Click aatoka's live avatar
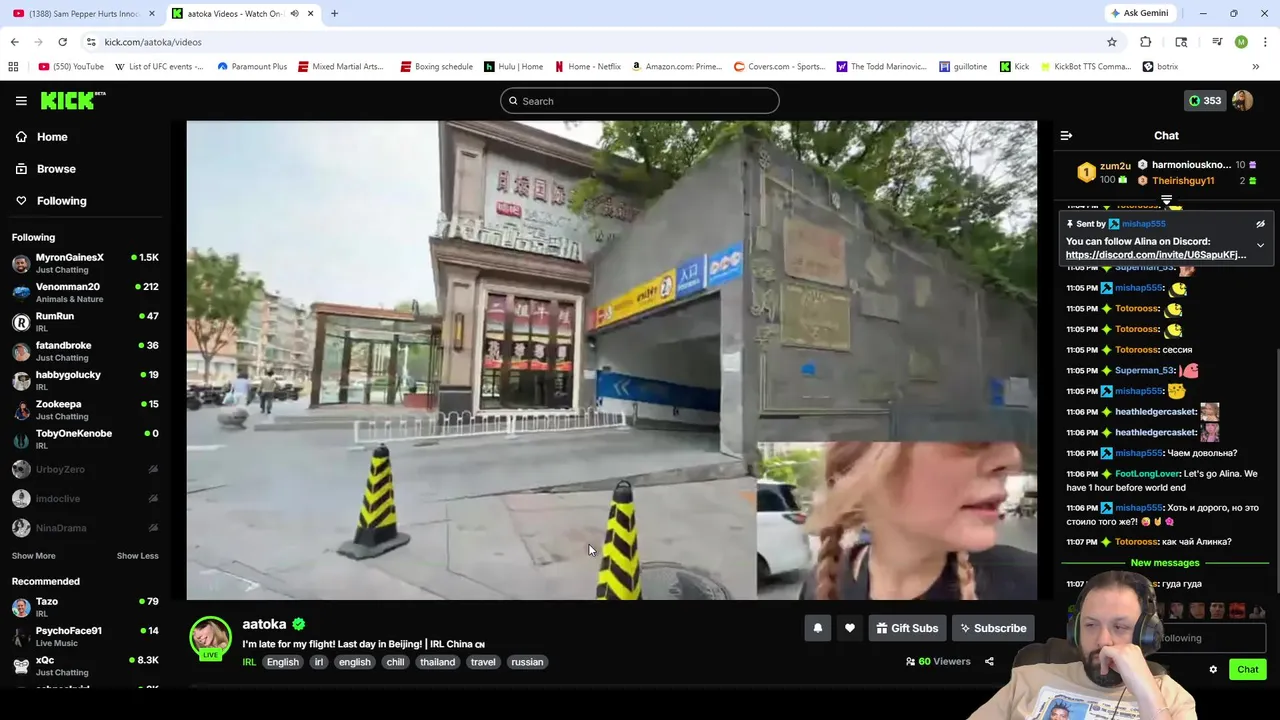The height and width of the screenshot is (720, 1280). pyautogui.click(x=210, y=638)
